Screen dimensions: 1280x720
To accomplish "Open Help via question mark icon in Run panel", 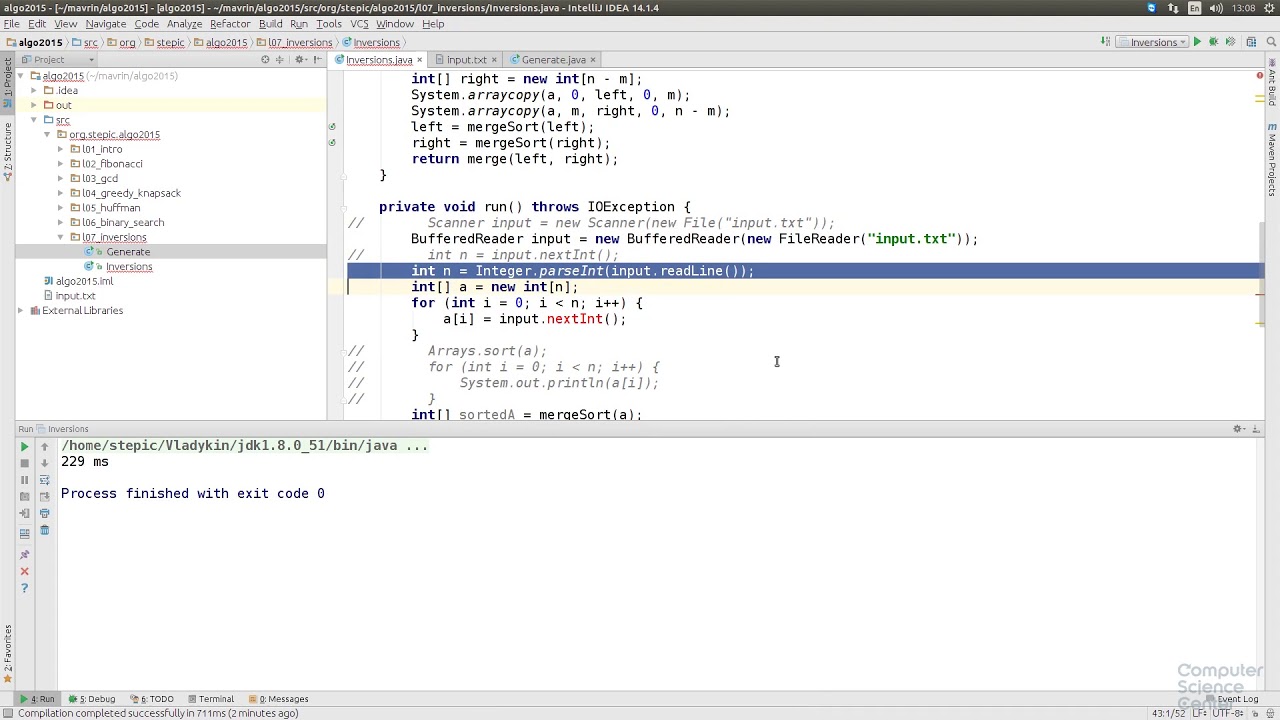I will point(24,588).
